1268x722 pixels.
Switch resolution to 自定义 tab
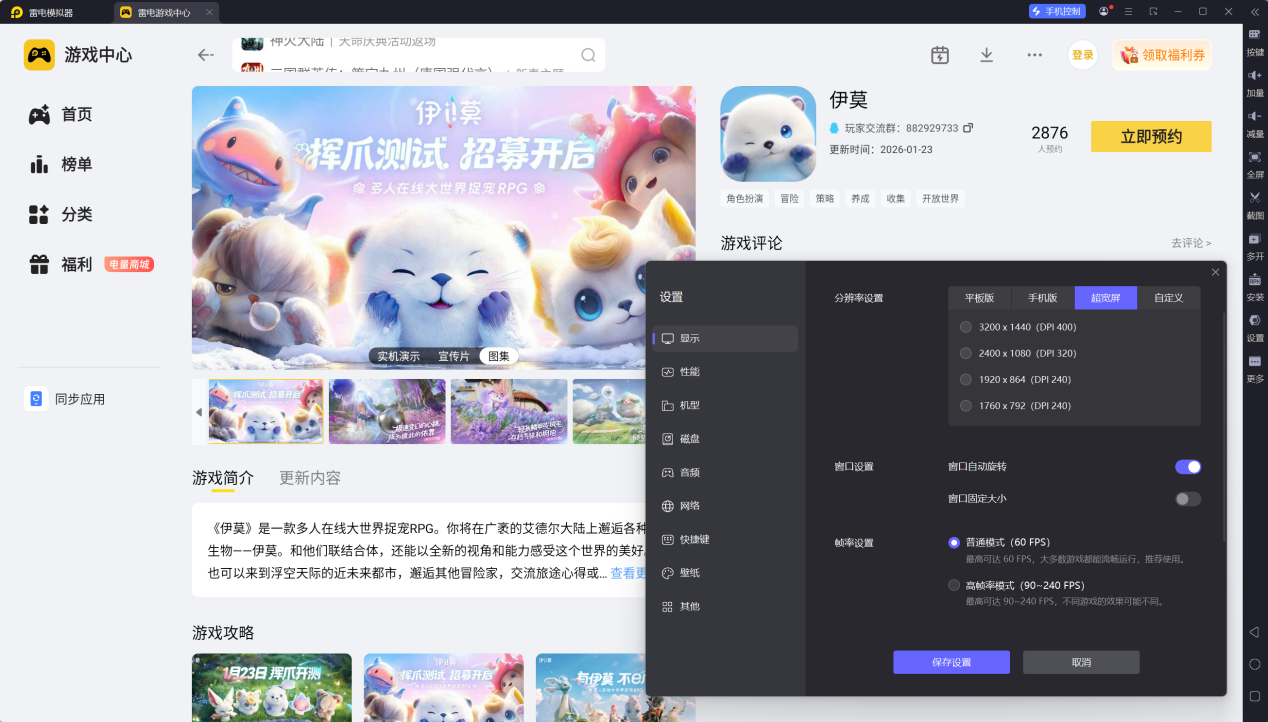click(x=1168, y=298)
